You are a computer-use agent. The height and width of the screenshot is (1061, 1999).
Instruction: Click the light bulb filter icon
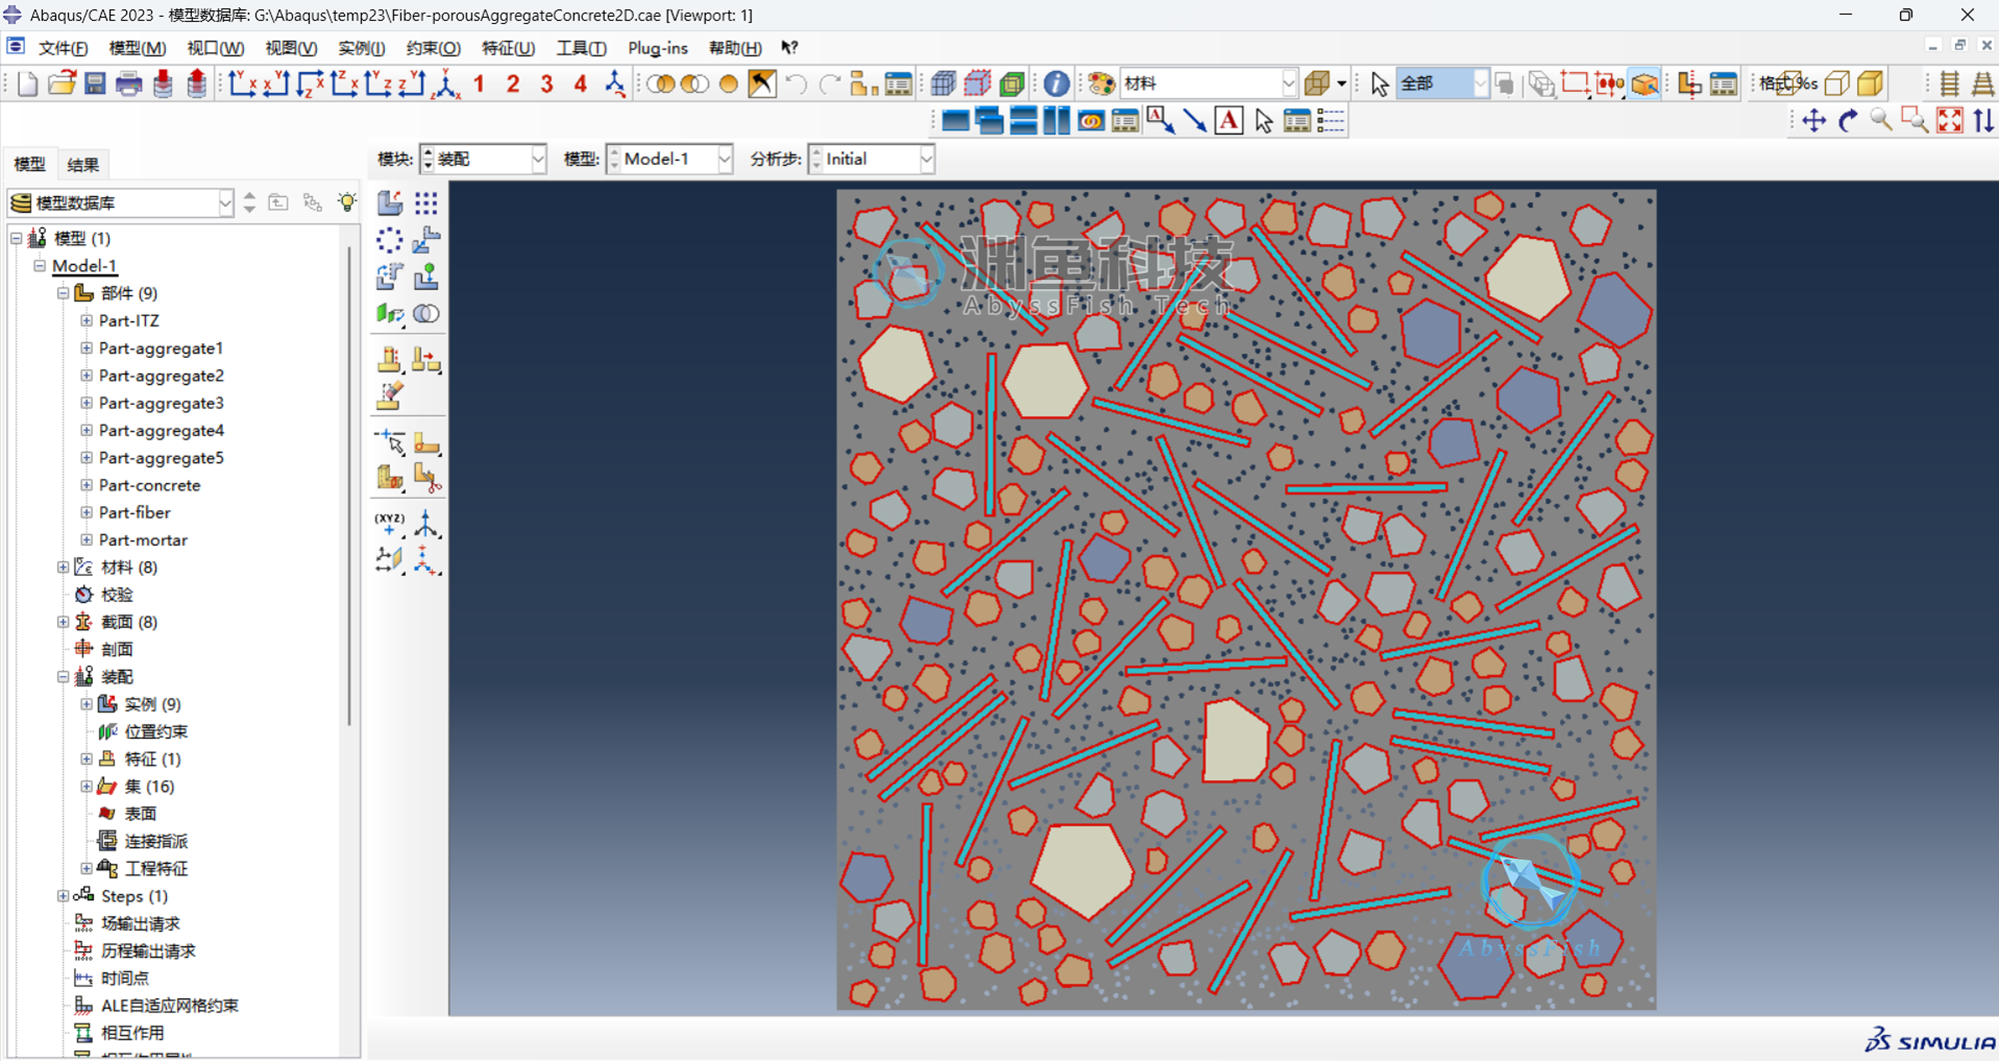pyautogui.click(x=347, y=202)
